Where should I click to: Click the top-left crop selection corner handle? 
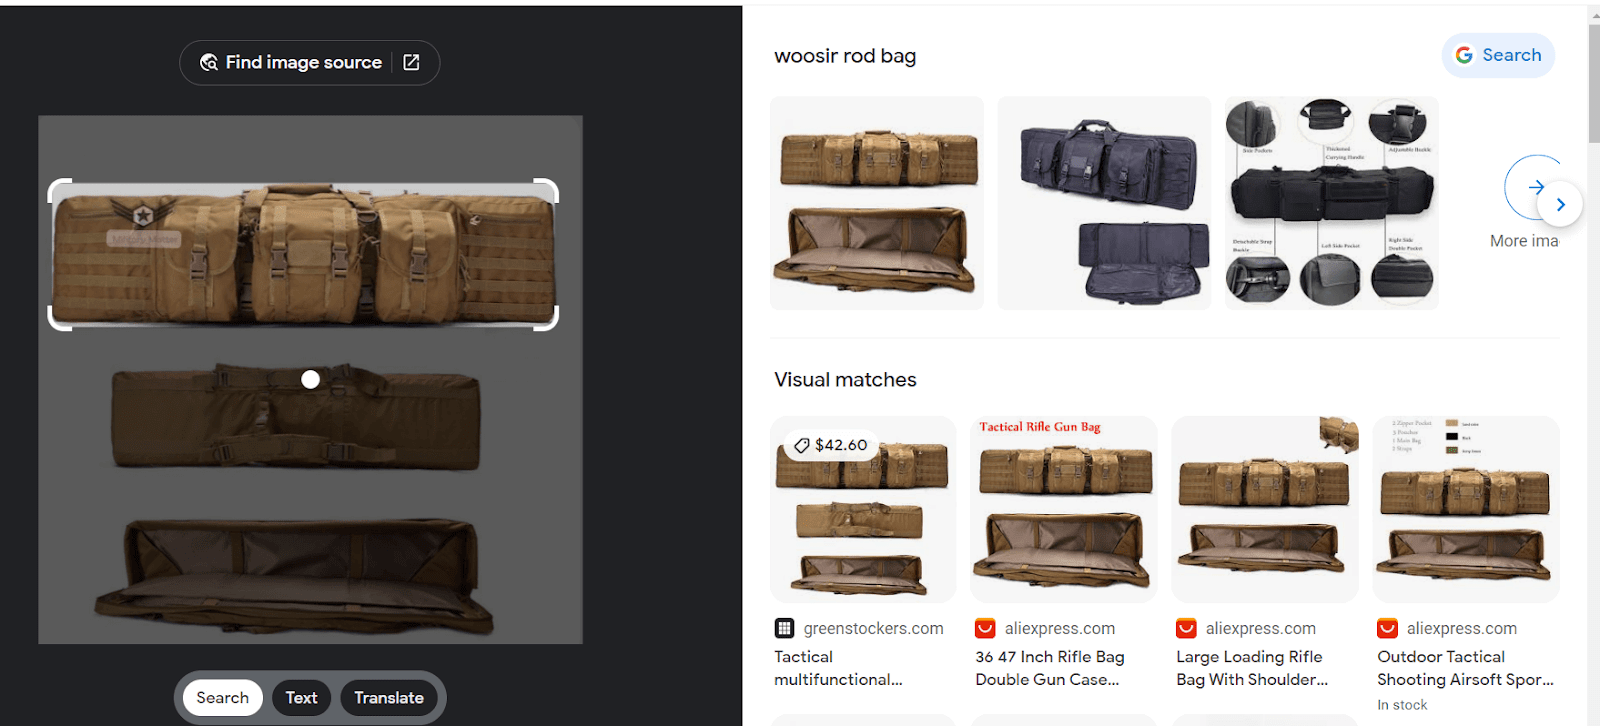pyautogui.click(x=58, y=189)
